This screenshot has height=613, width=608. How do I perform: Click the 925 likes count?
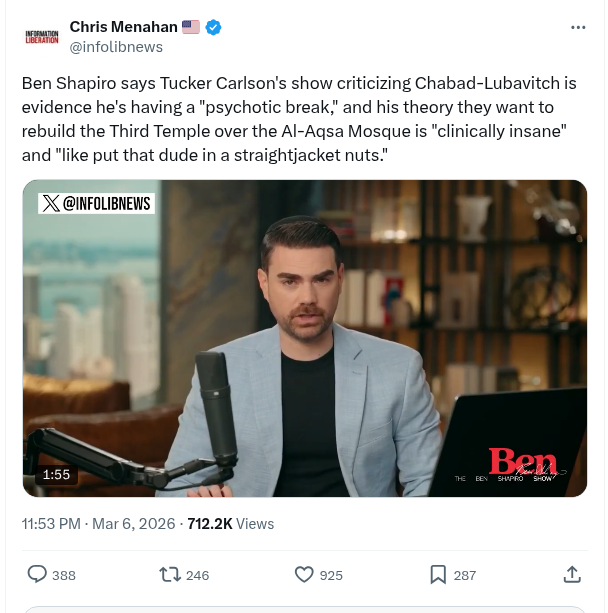[331, 575]
